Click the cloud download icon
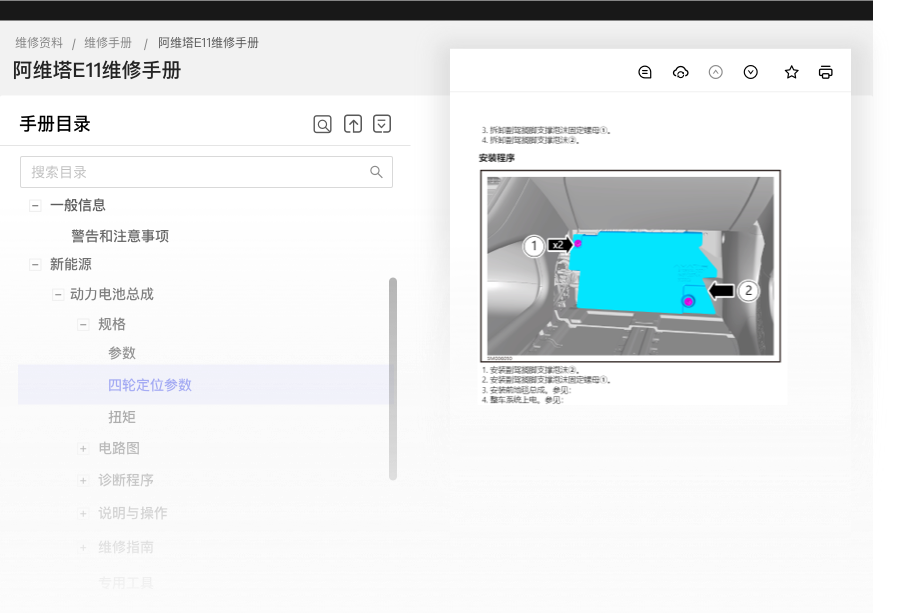Screen dimensions: 900x613 [680, 72]
